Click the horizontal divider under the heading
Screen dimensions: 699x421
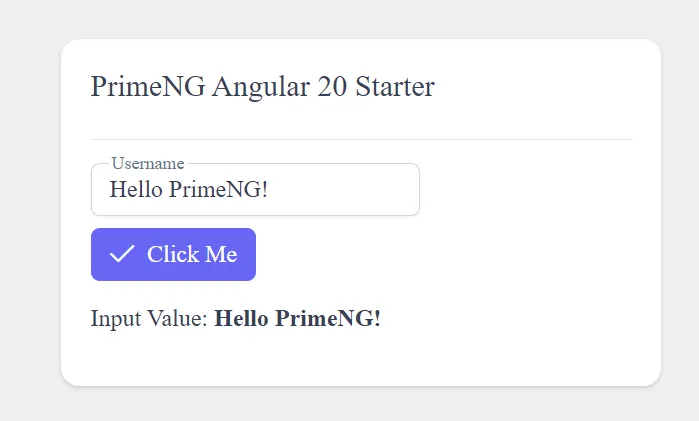[360, 139]
